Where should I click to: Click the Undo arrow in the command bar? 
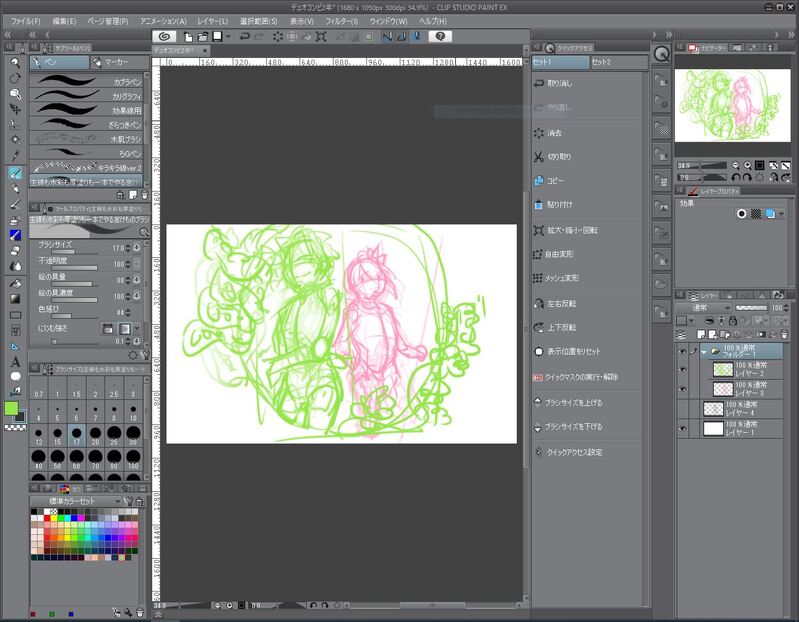245,37
